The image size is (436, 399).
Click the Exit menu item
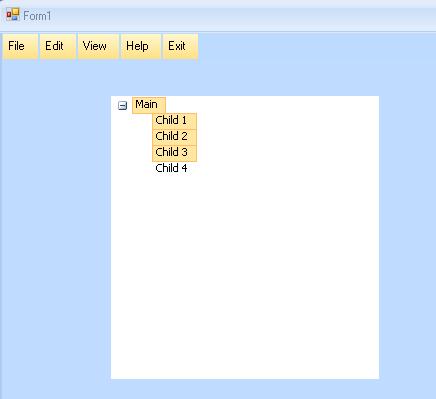(180, 46)
